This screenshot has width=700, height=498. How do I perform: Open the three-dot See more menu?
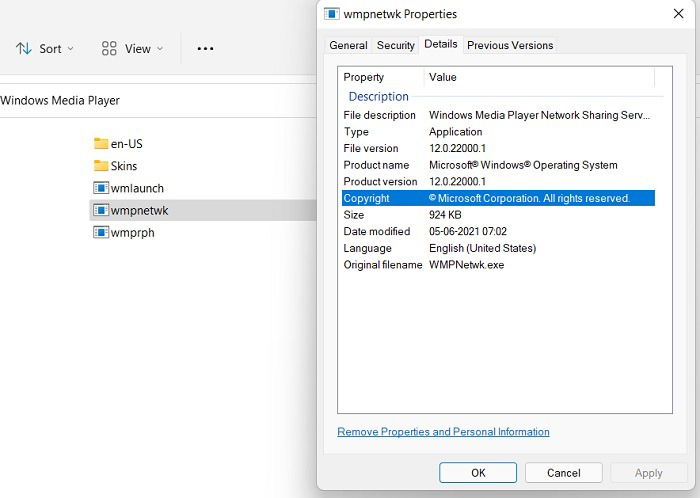click(205, 48)
